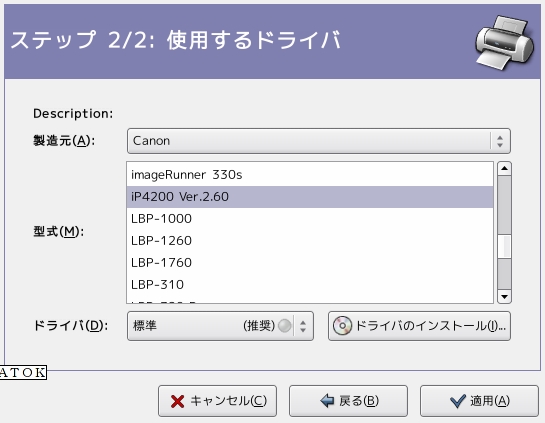The image size is (545, 423).
Task: Go back with 戻る button
Action: 348,401
